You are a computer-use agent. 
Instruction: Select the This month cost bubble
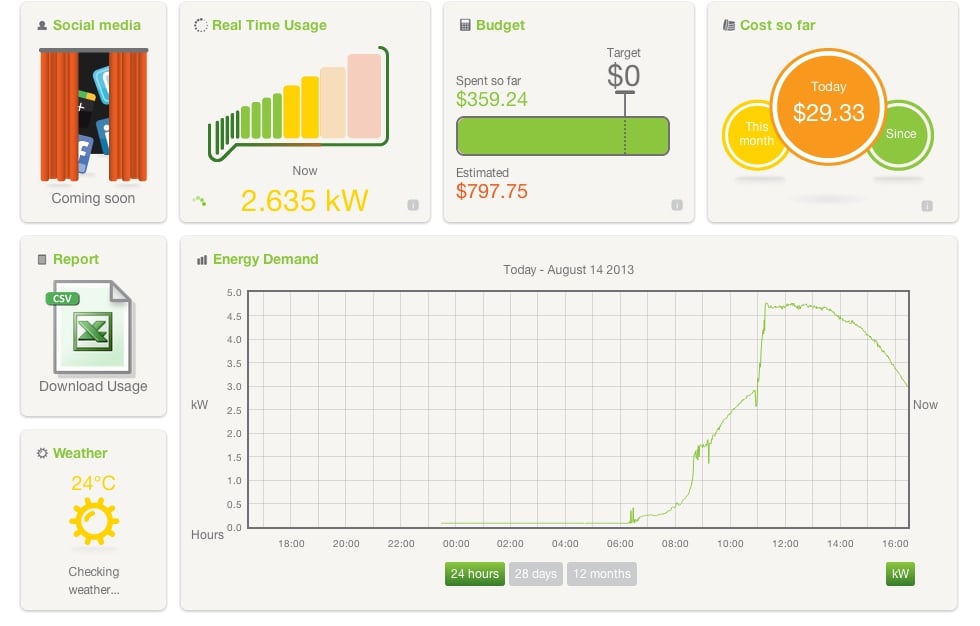(753, 135)
